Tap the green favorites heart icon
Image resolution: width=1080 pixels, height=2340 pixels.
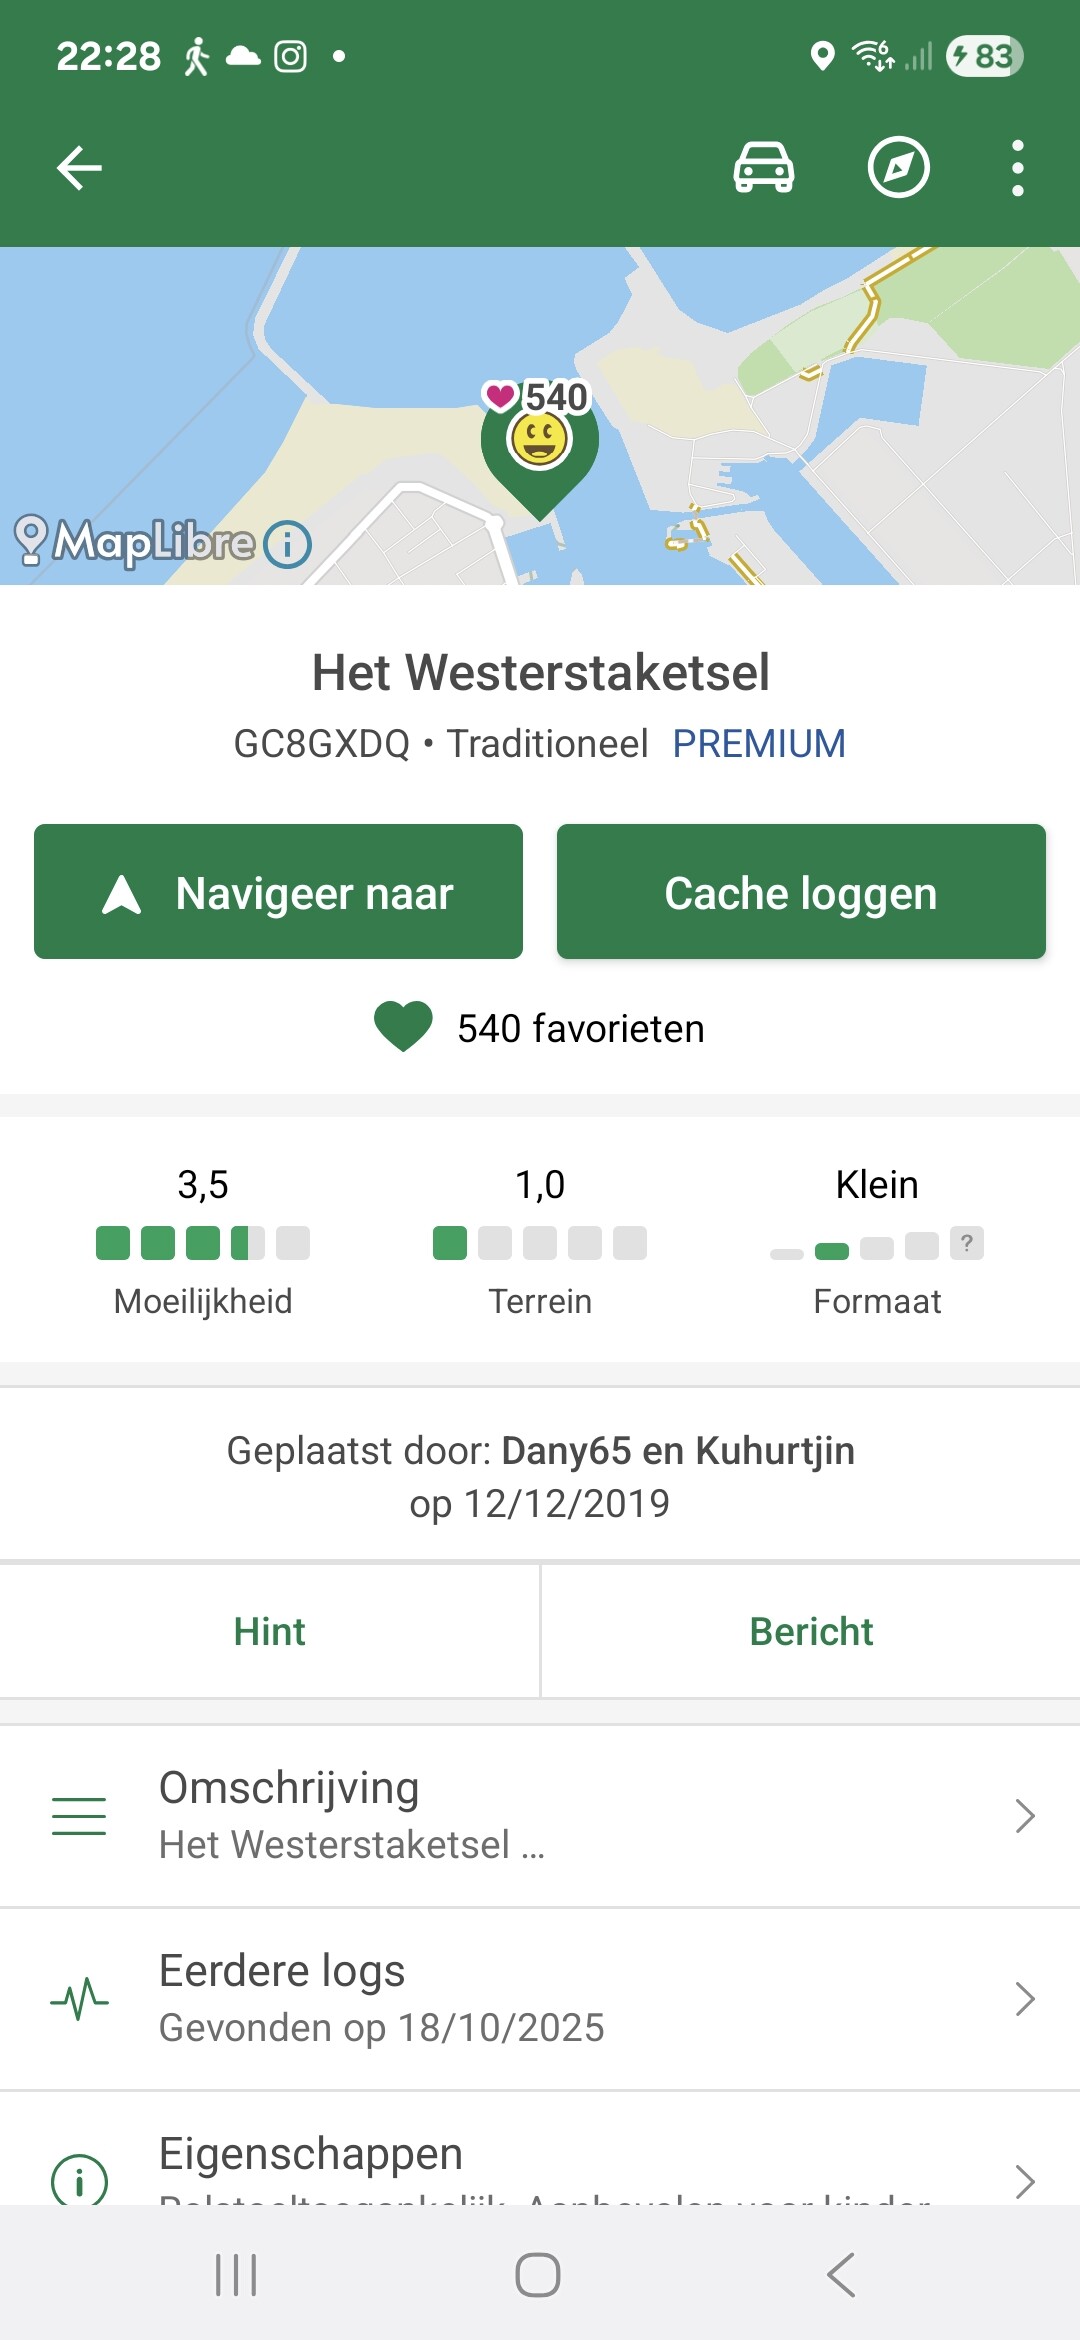[403, 1026]
